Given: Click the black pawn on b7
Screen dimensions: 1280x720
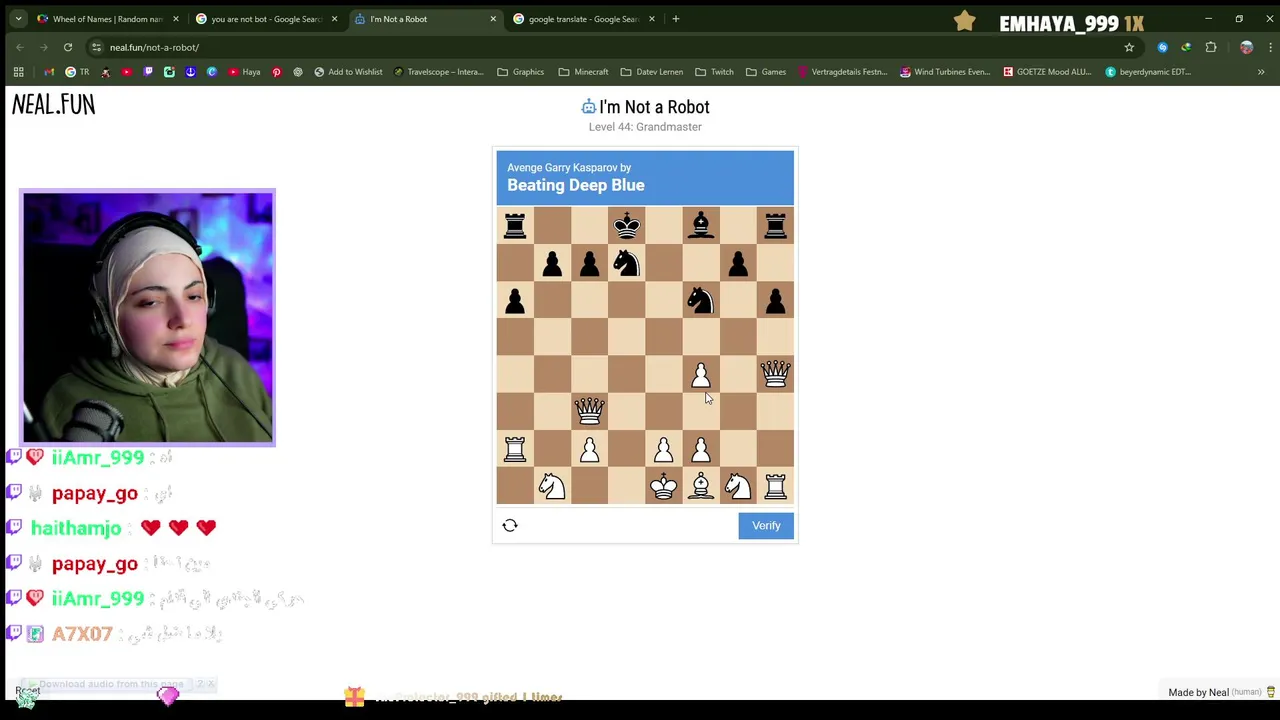Looking at the screenshot, I should (552, 263).
